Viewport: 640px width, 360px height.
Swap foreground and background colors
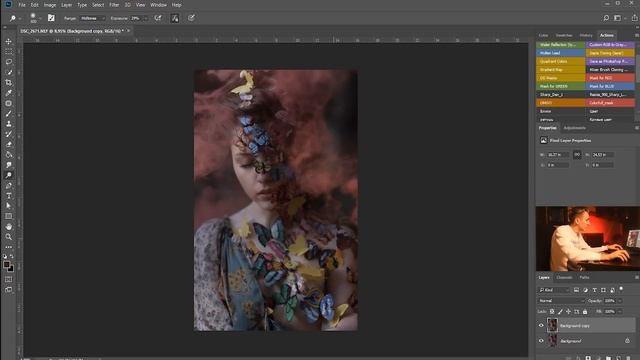point(12,256)
